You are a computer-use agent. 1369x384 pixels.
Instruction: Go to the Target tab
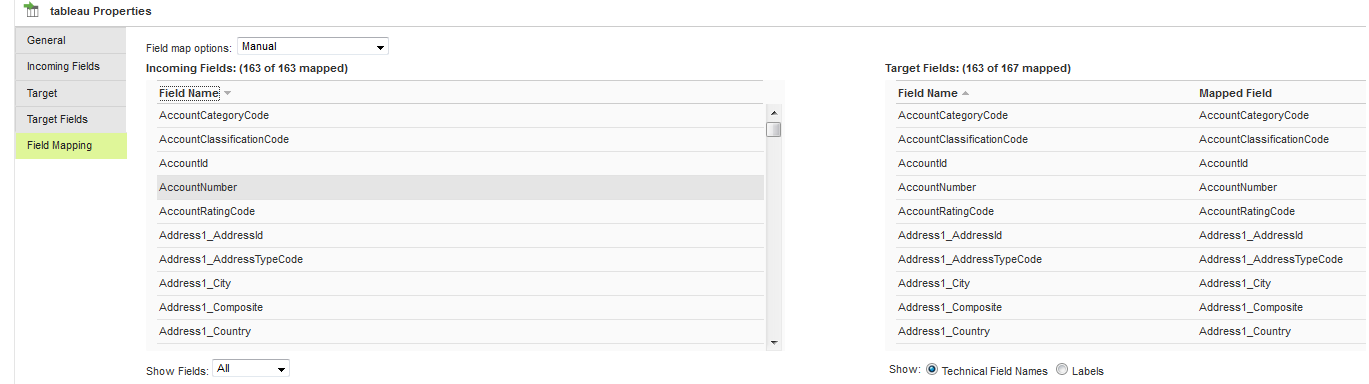tap(71, 93)
